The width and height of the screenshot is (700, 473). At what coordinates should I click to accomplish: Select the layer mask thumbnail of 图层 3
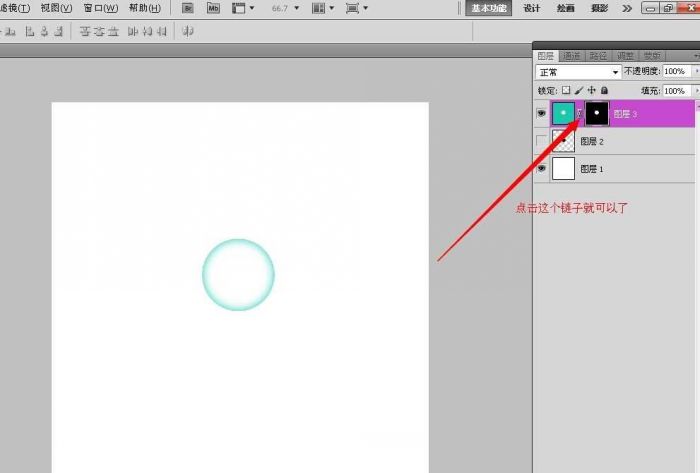[597, 114]
